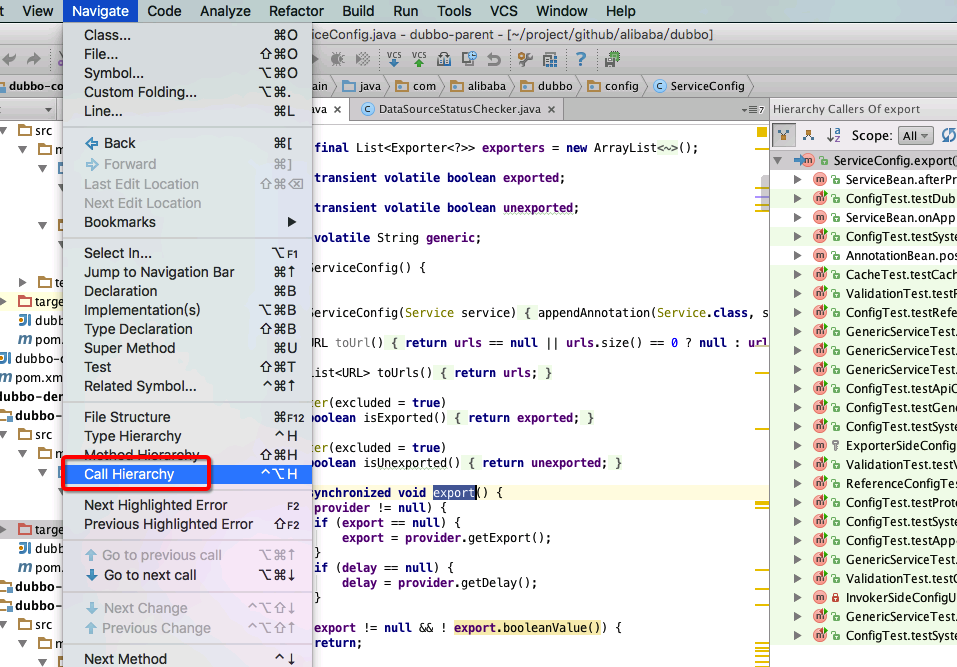Open the Analyze menu
Viewport: 957px width, 667px height.
click(x=225, y=11)
